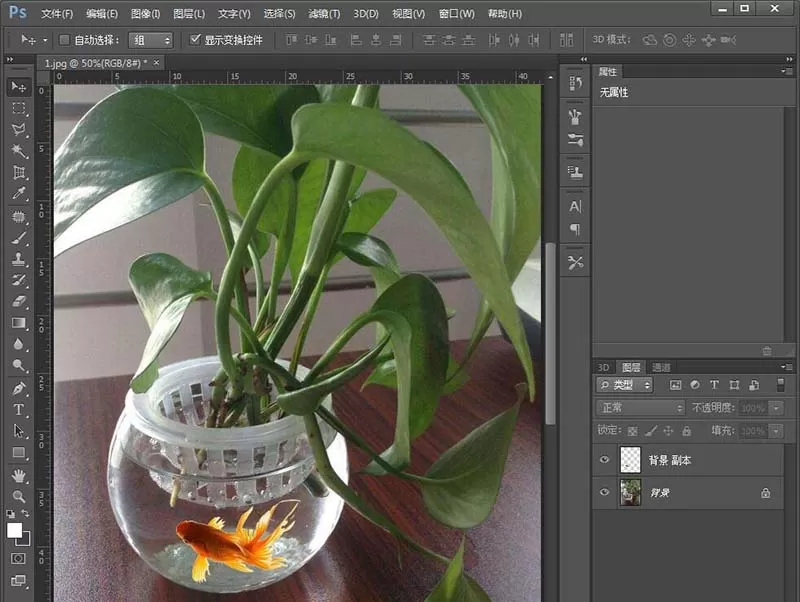Viewport: 800px width, 602px height.
Task: Open the 图像(I) menu
Action: click(145, 14)
